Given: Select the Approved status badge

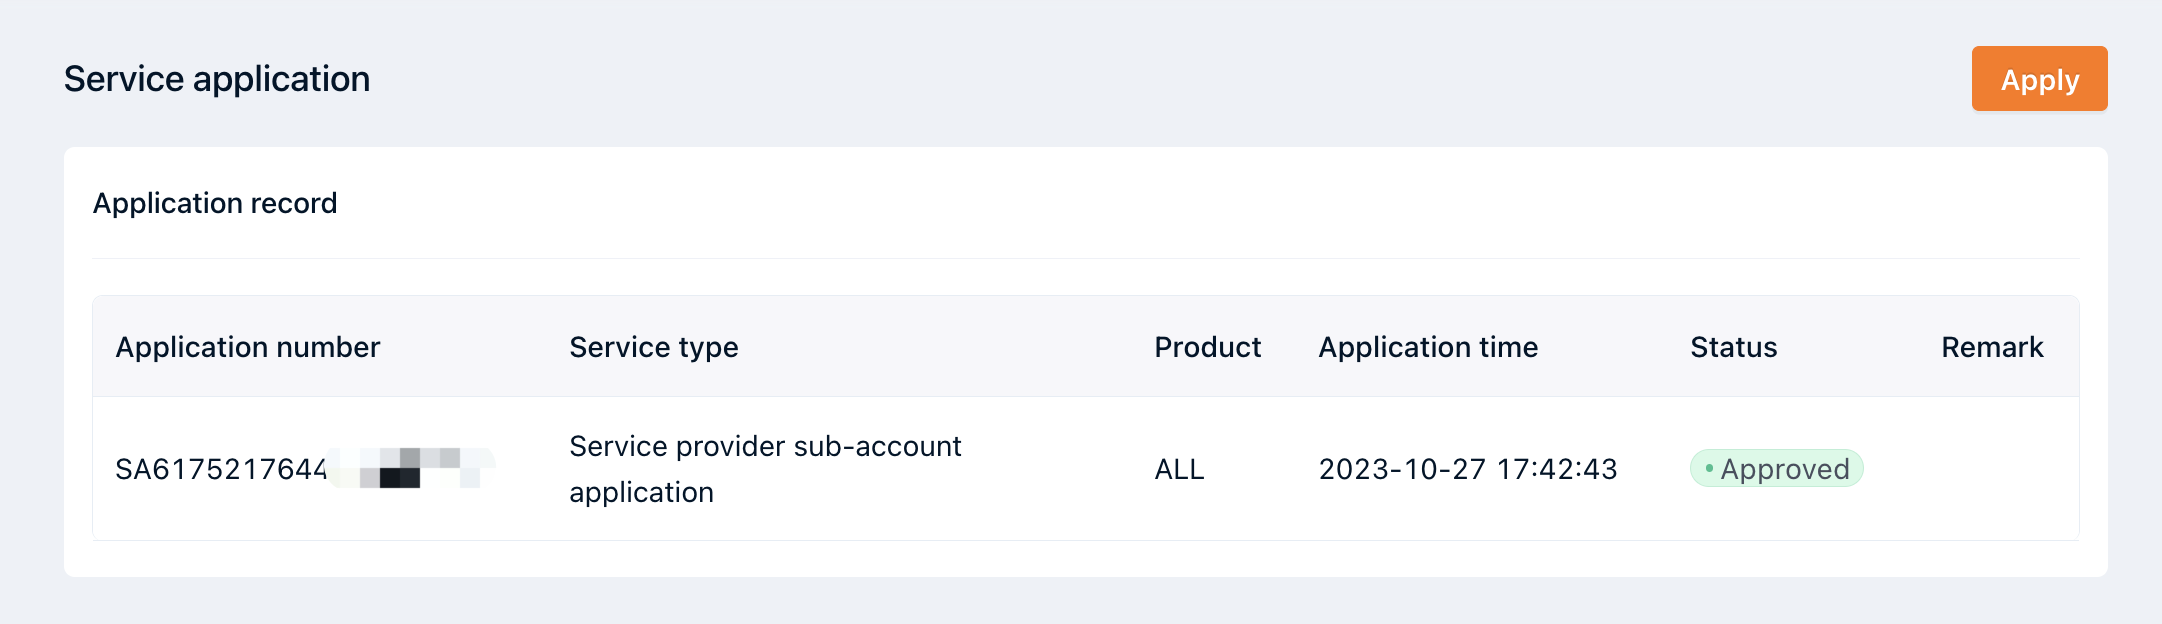Looking at the screenshot, I should [x=1775, y=468].
